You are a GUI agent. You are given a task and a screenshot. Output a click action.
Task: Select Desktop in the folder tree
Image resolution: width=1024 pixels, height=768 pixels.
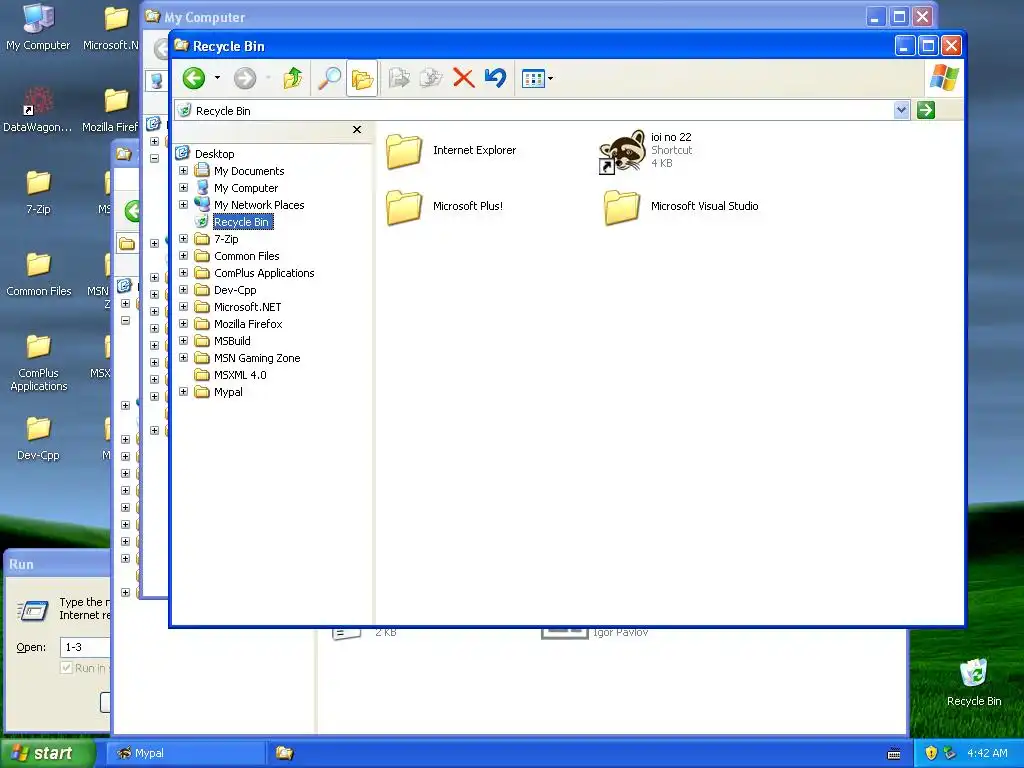tap(214, 154)
